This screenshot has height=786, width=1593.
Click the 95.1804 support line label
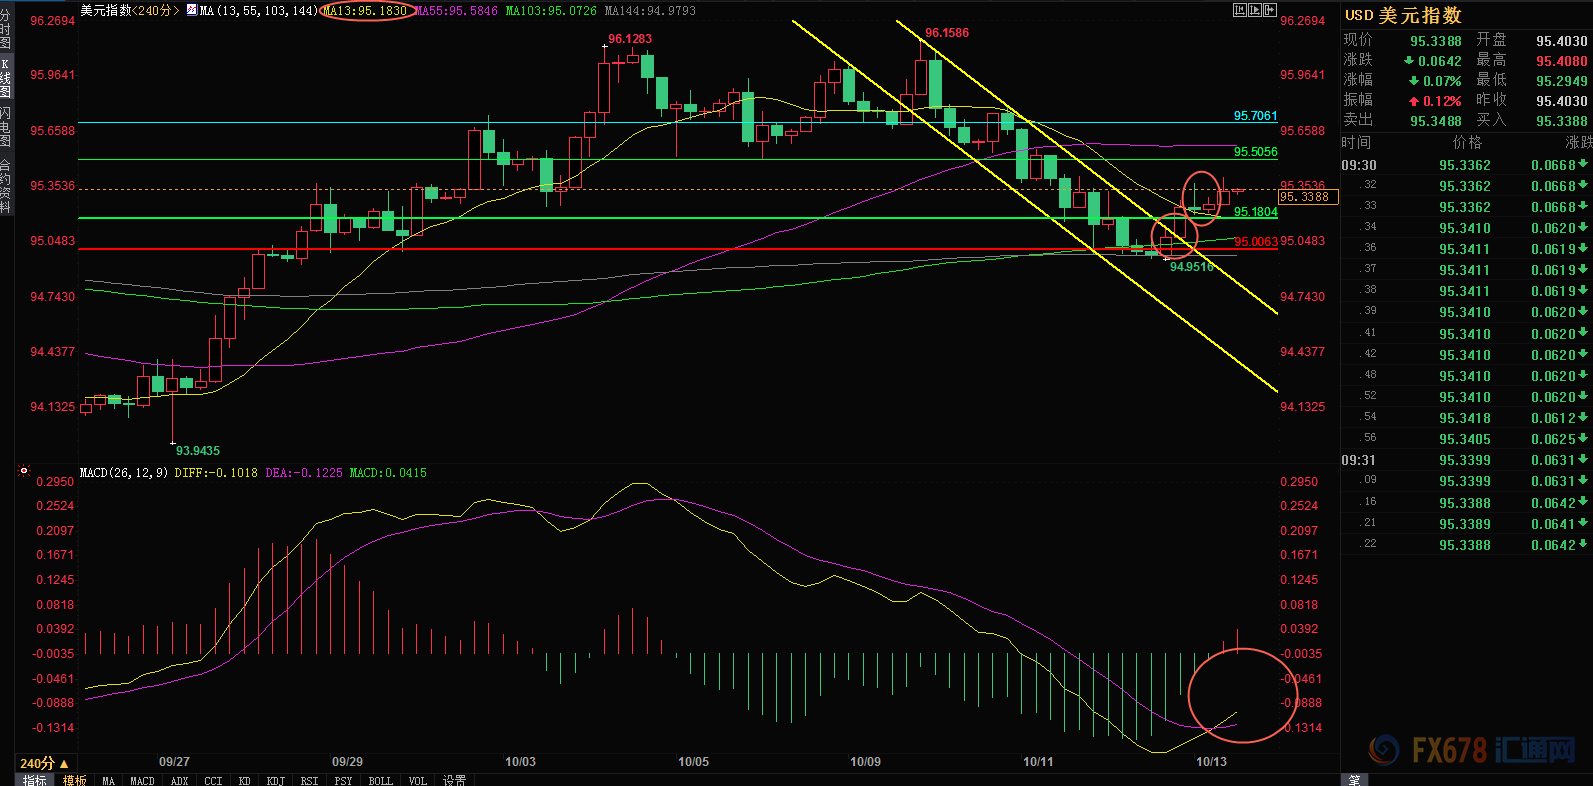click(1256, 212)
